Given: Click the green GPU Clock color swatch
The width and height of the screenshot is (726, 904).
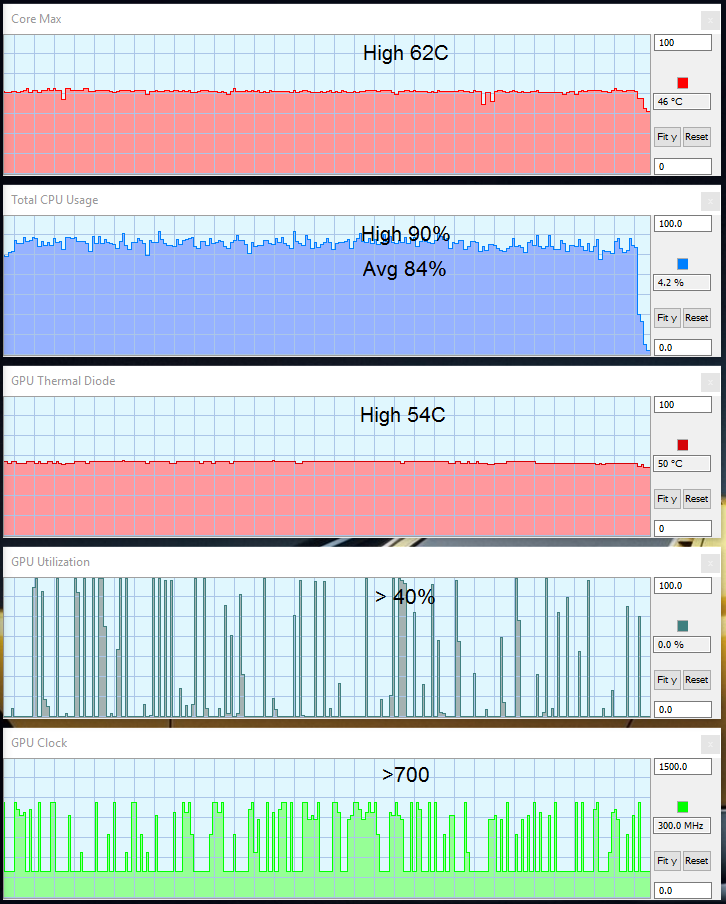Looking at the screenshot, I should pos(682,807).
